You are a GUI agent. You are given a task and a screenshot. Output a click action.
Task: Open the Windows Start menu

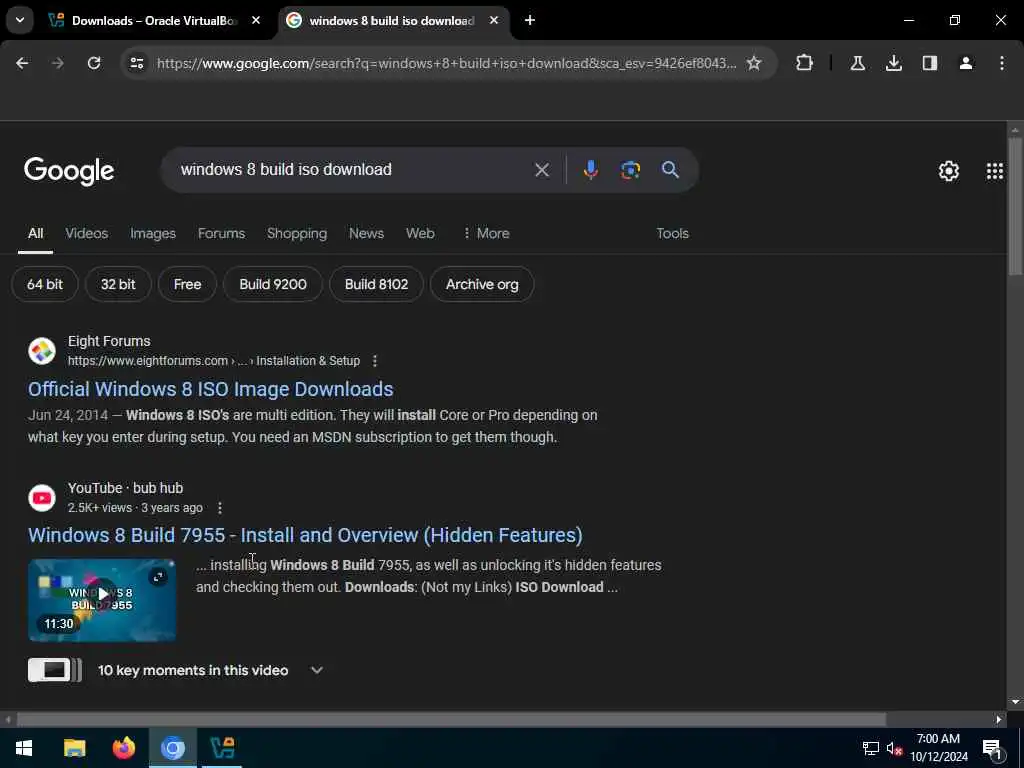point(24,748)
